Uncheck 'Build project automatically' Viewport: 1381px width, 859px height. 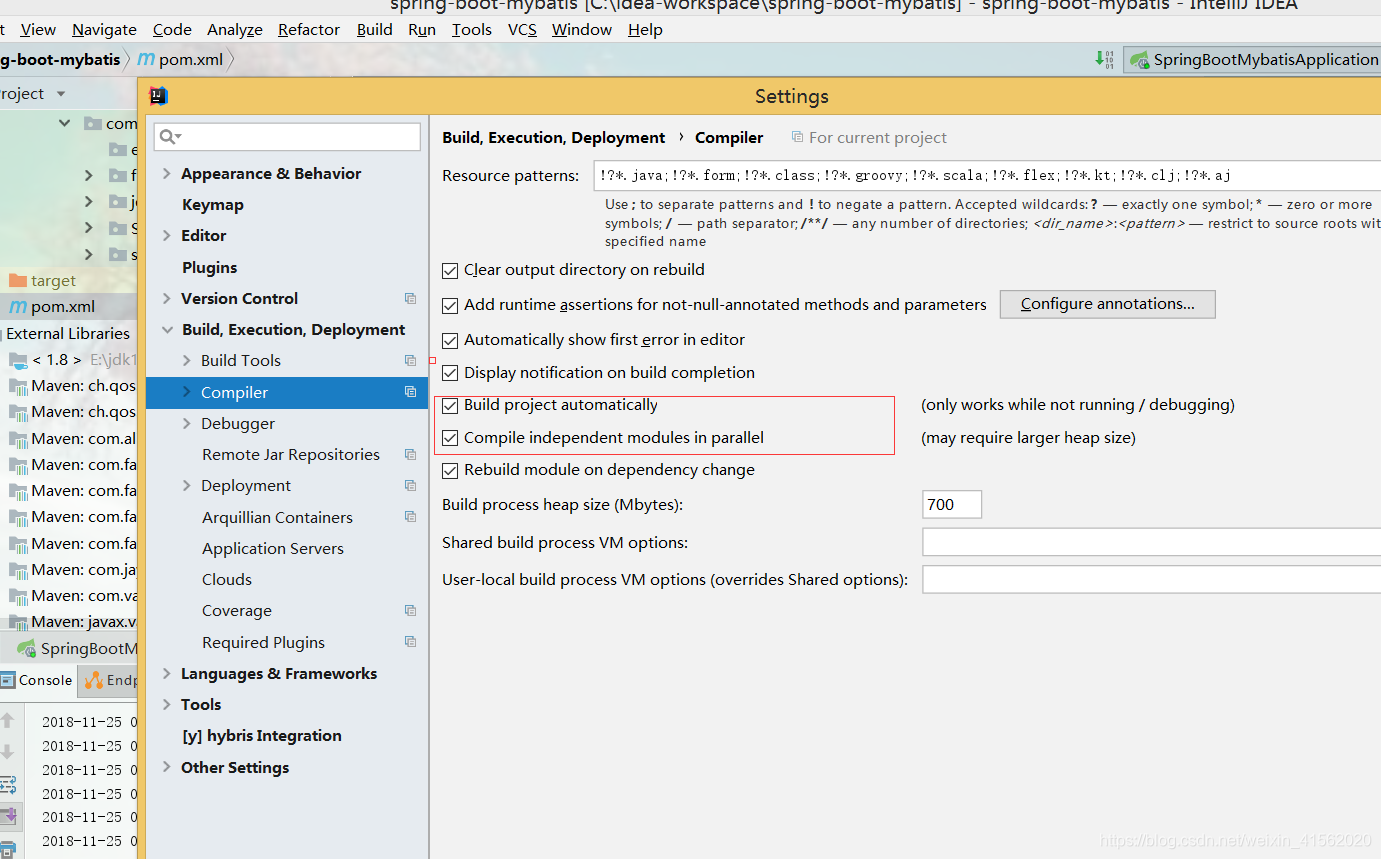(450, 406)
